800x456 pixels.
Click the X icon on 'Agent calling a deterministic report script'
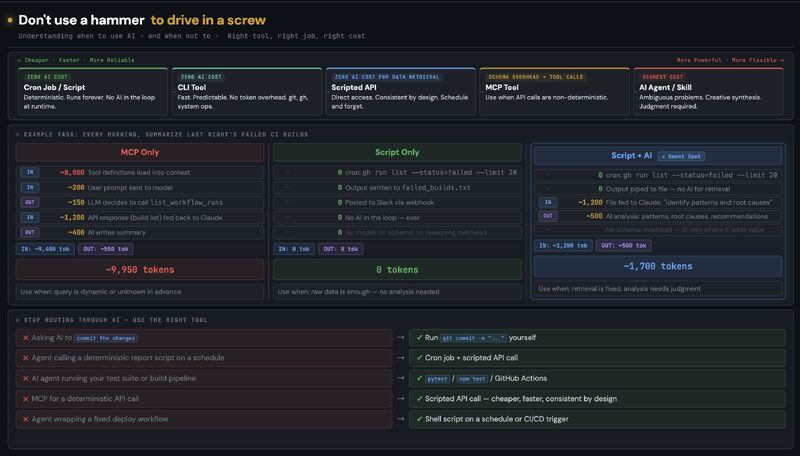(x=26, y=358)
